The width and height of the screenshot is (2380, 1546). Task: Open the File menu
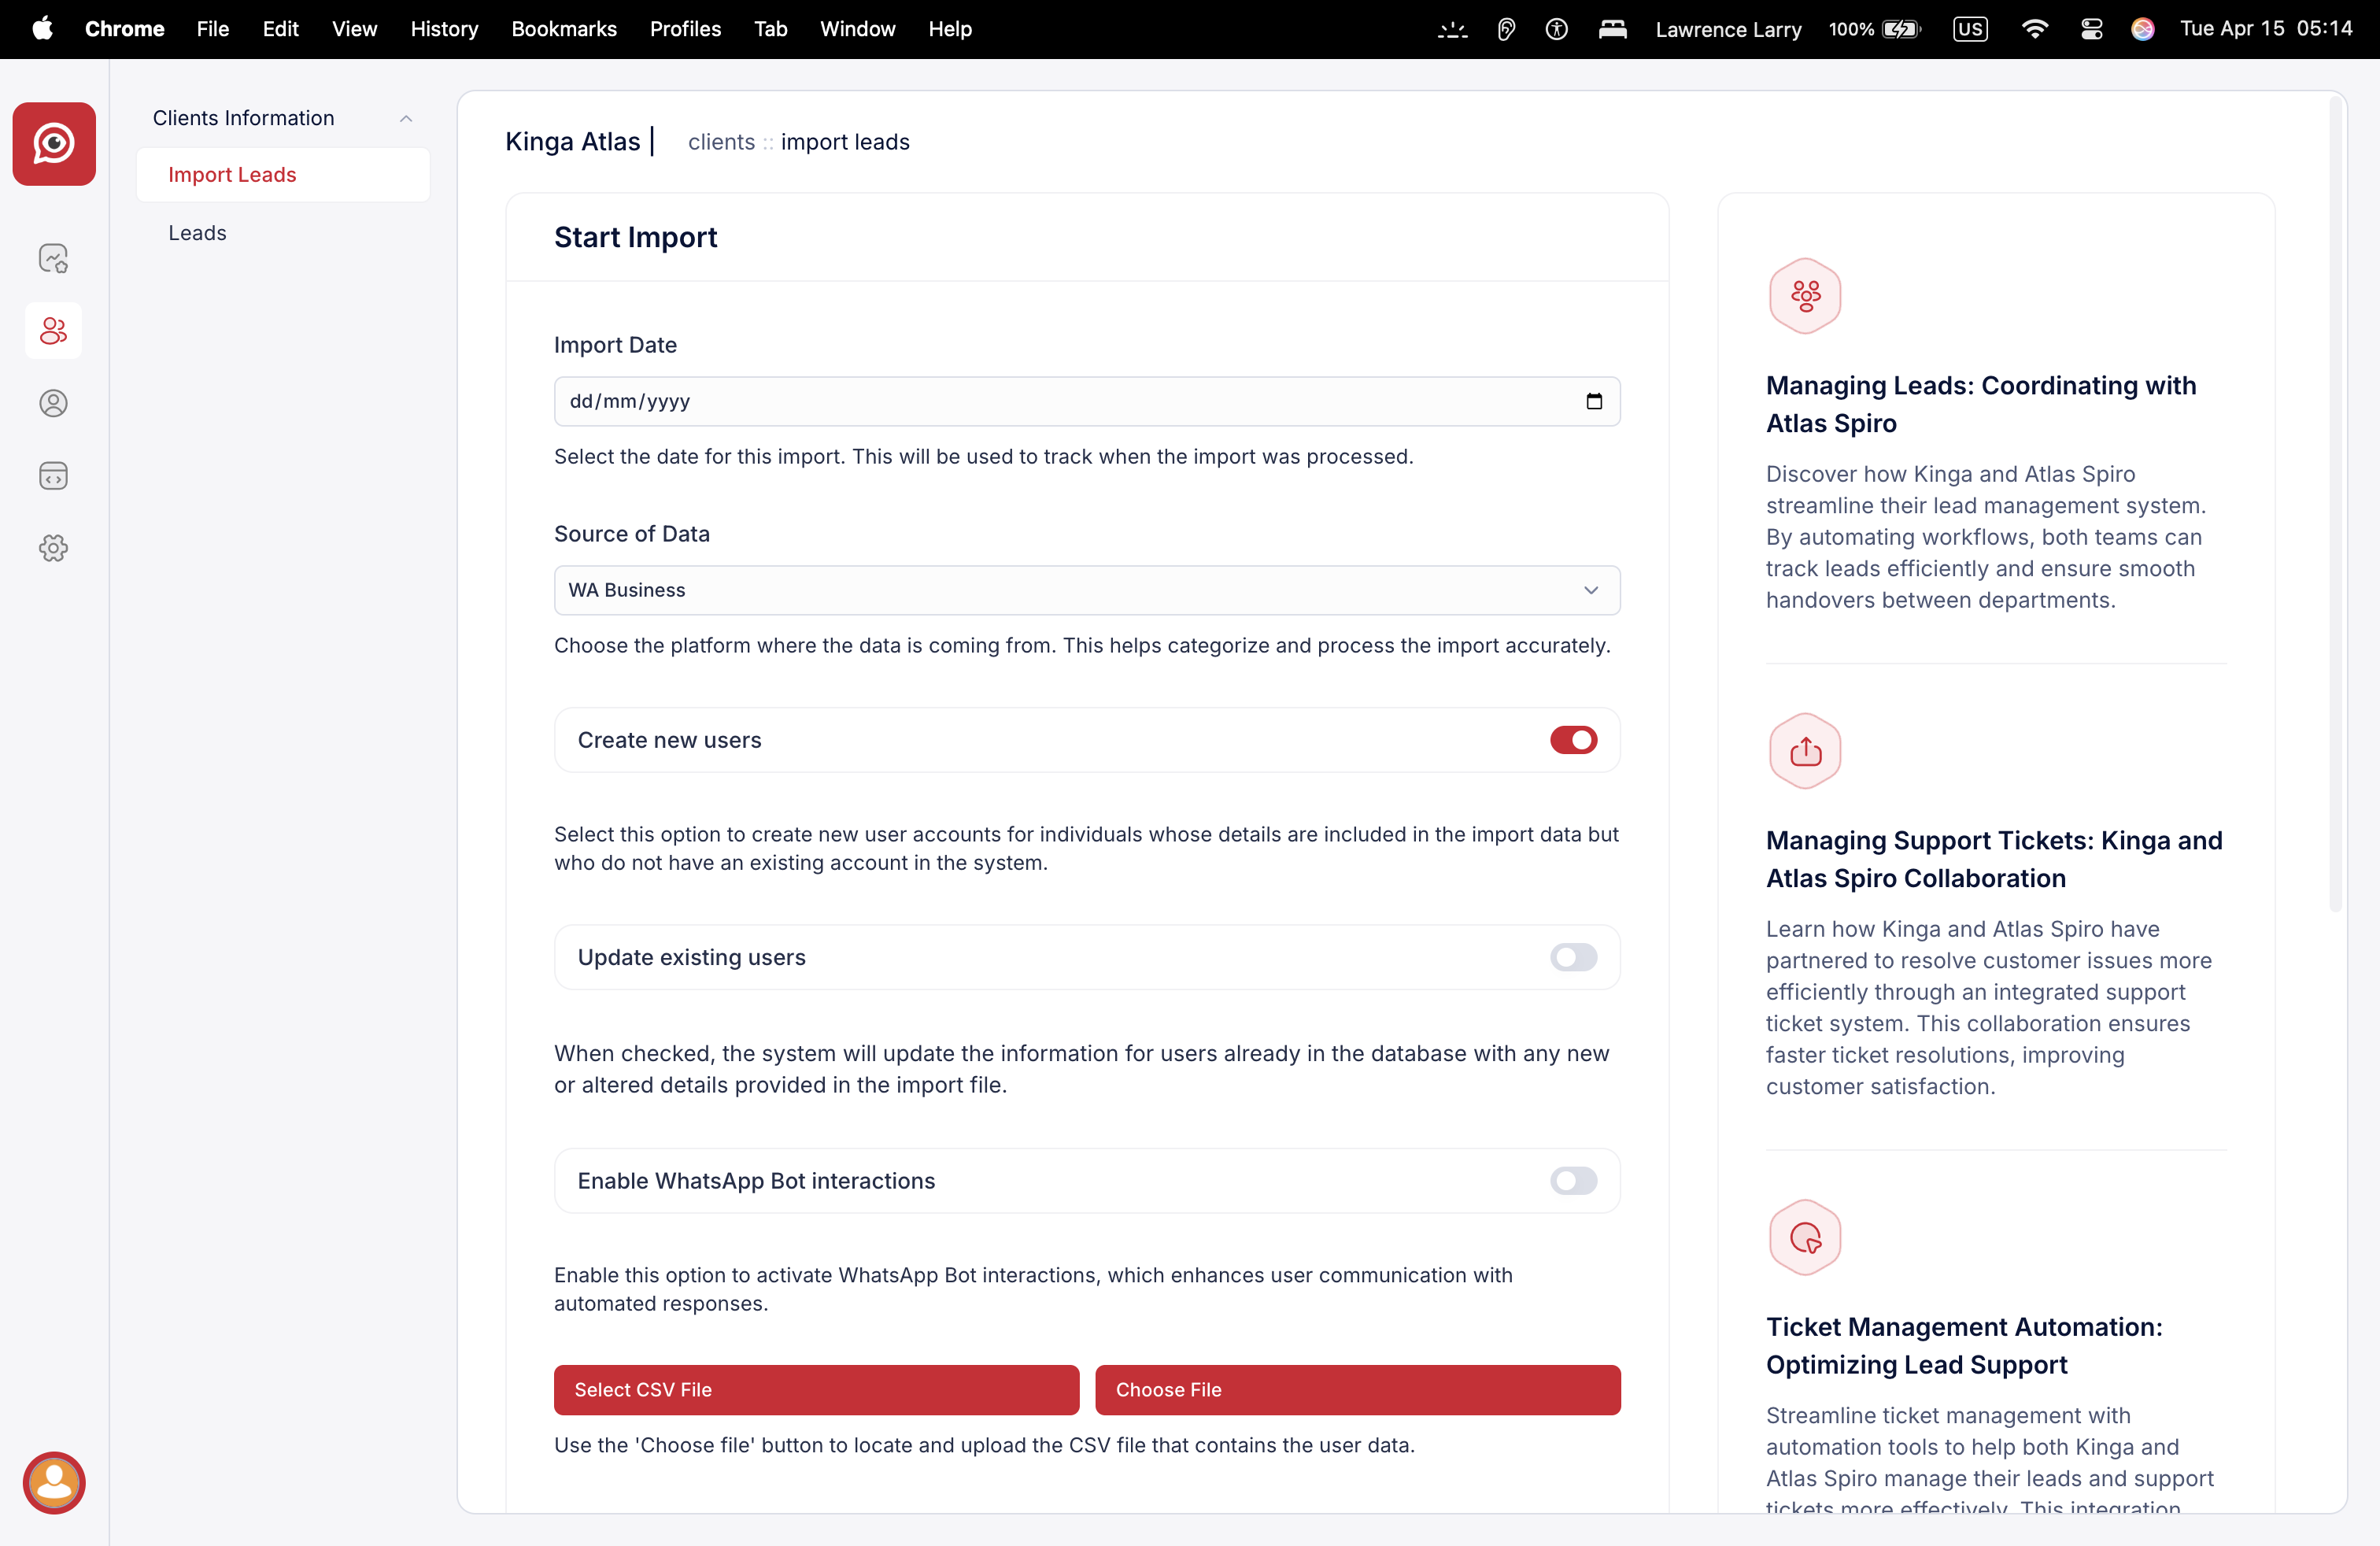tap(213, 29)
